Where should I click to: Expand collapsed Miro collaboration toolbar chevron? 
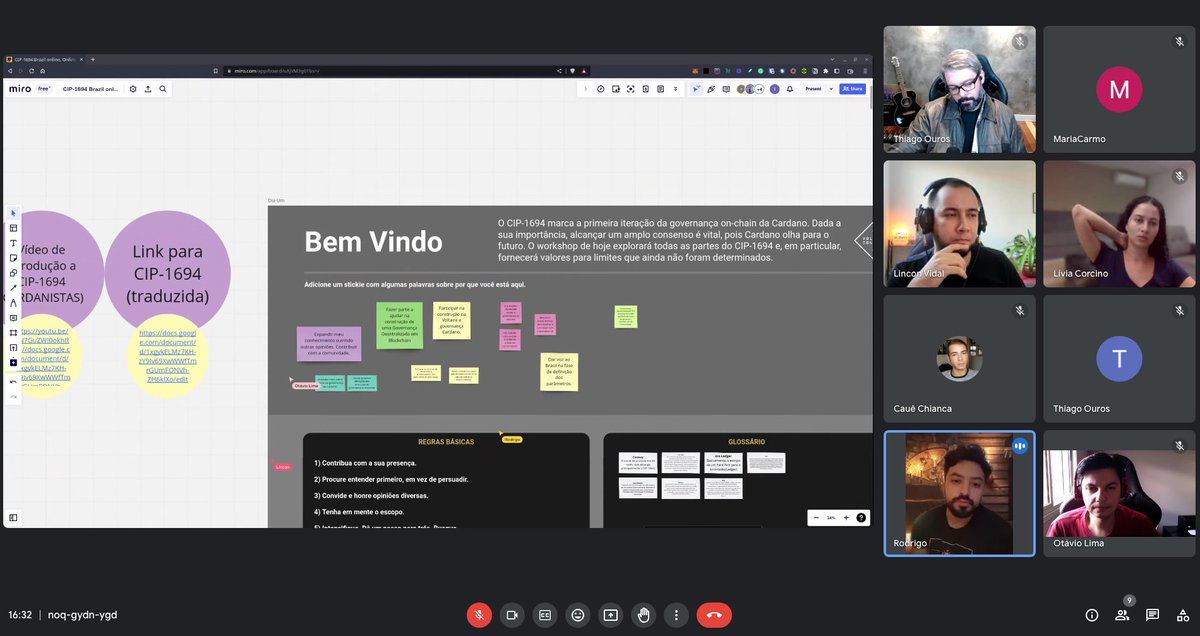585,89
